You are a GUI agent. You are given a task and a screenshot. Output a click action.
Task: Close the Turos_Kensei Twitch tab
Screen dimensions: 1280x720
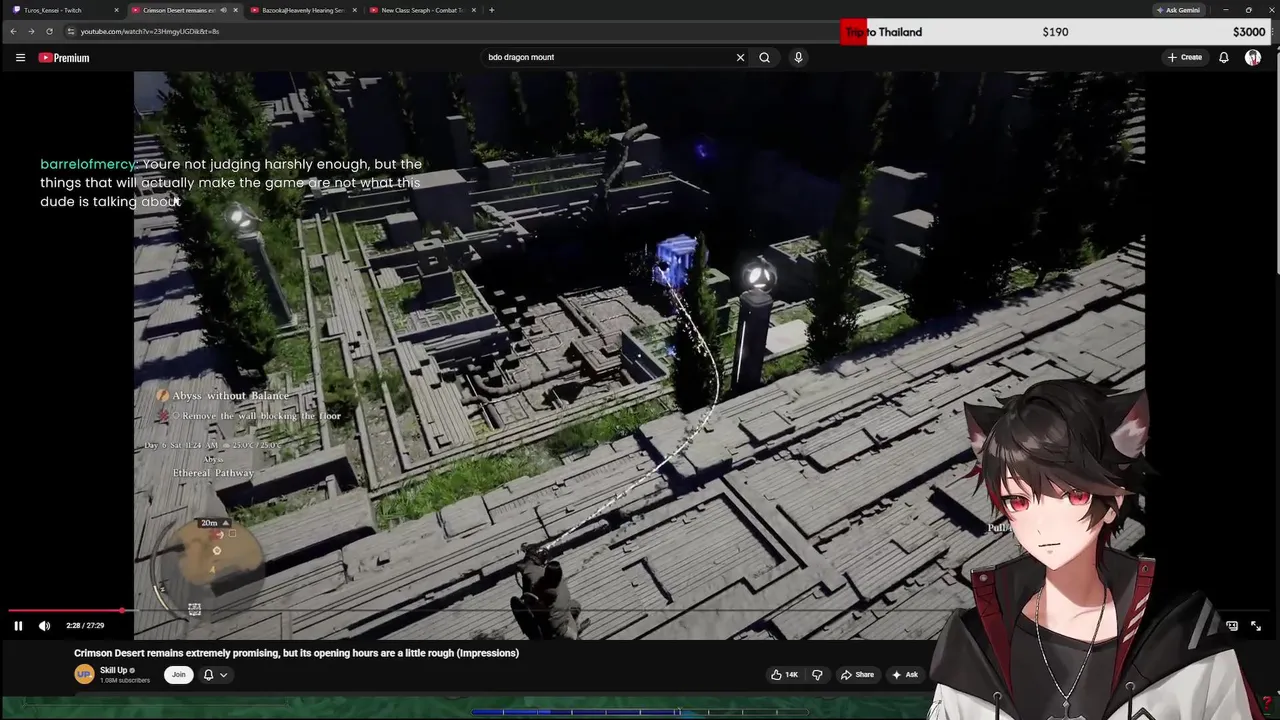116,10
